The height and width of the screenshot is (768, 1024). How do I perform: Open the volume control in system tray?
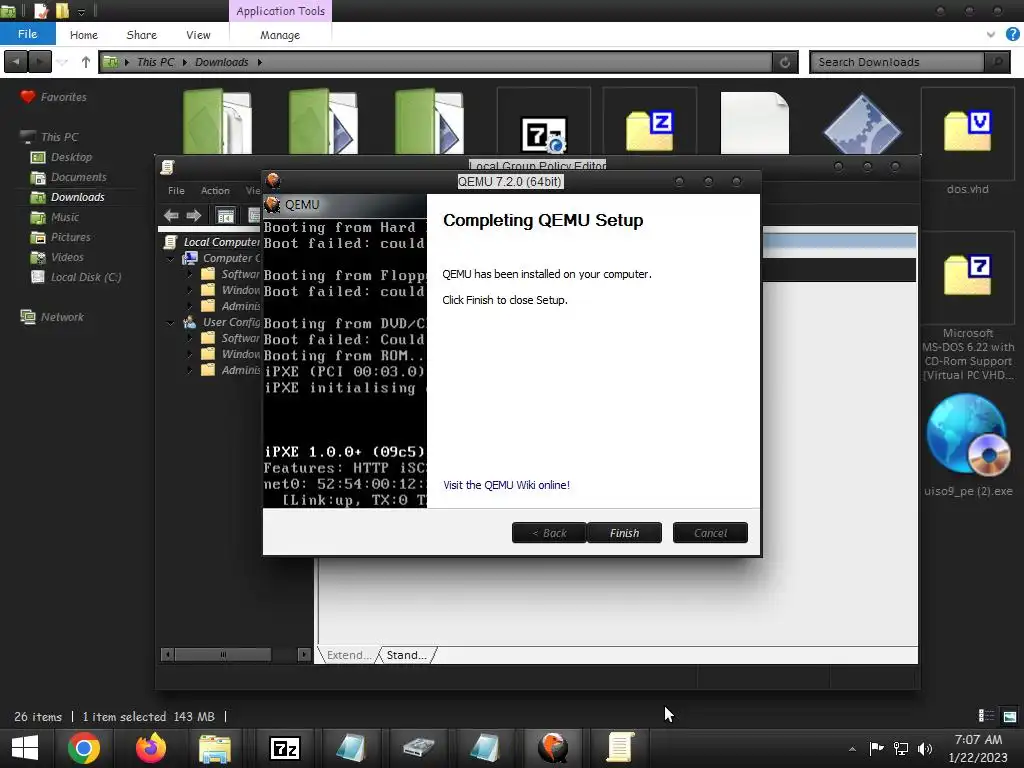pyautogui.click(x=925, y=749)
